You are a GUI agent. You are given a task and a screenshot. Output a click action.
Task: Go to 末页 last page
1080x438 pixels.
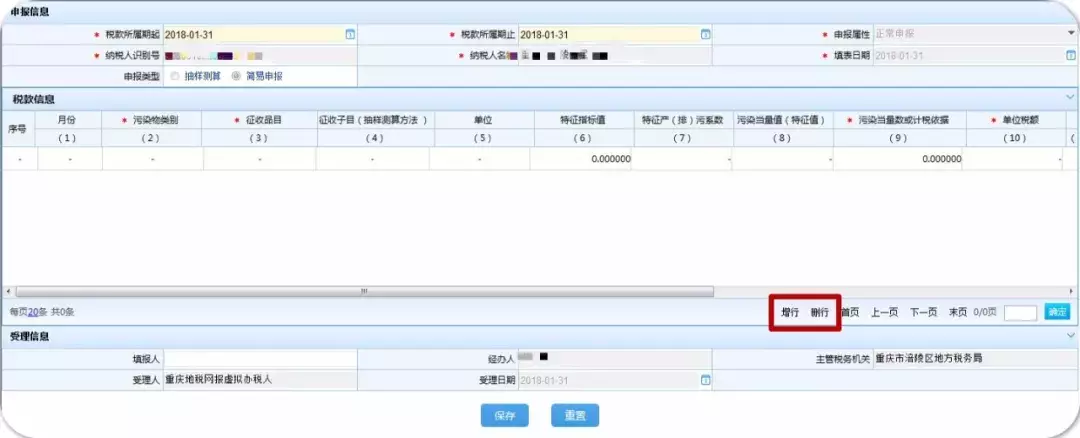tap(958, 312)
